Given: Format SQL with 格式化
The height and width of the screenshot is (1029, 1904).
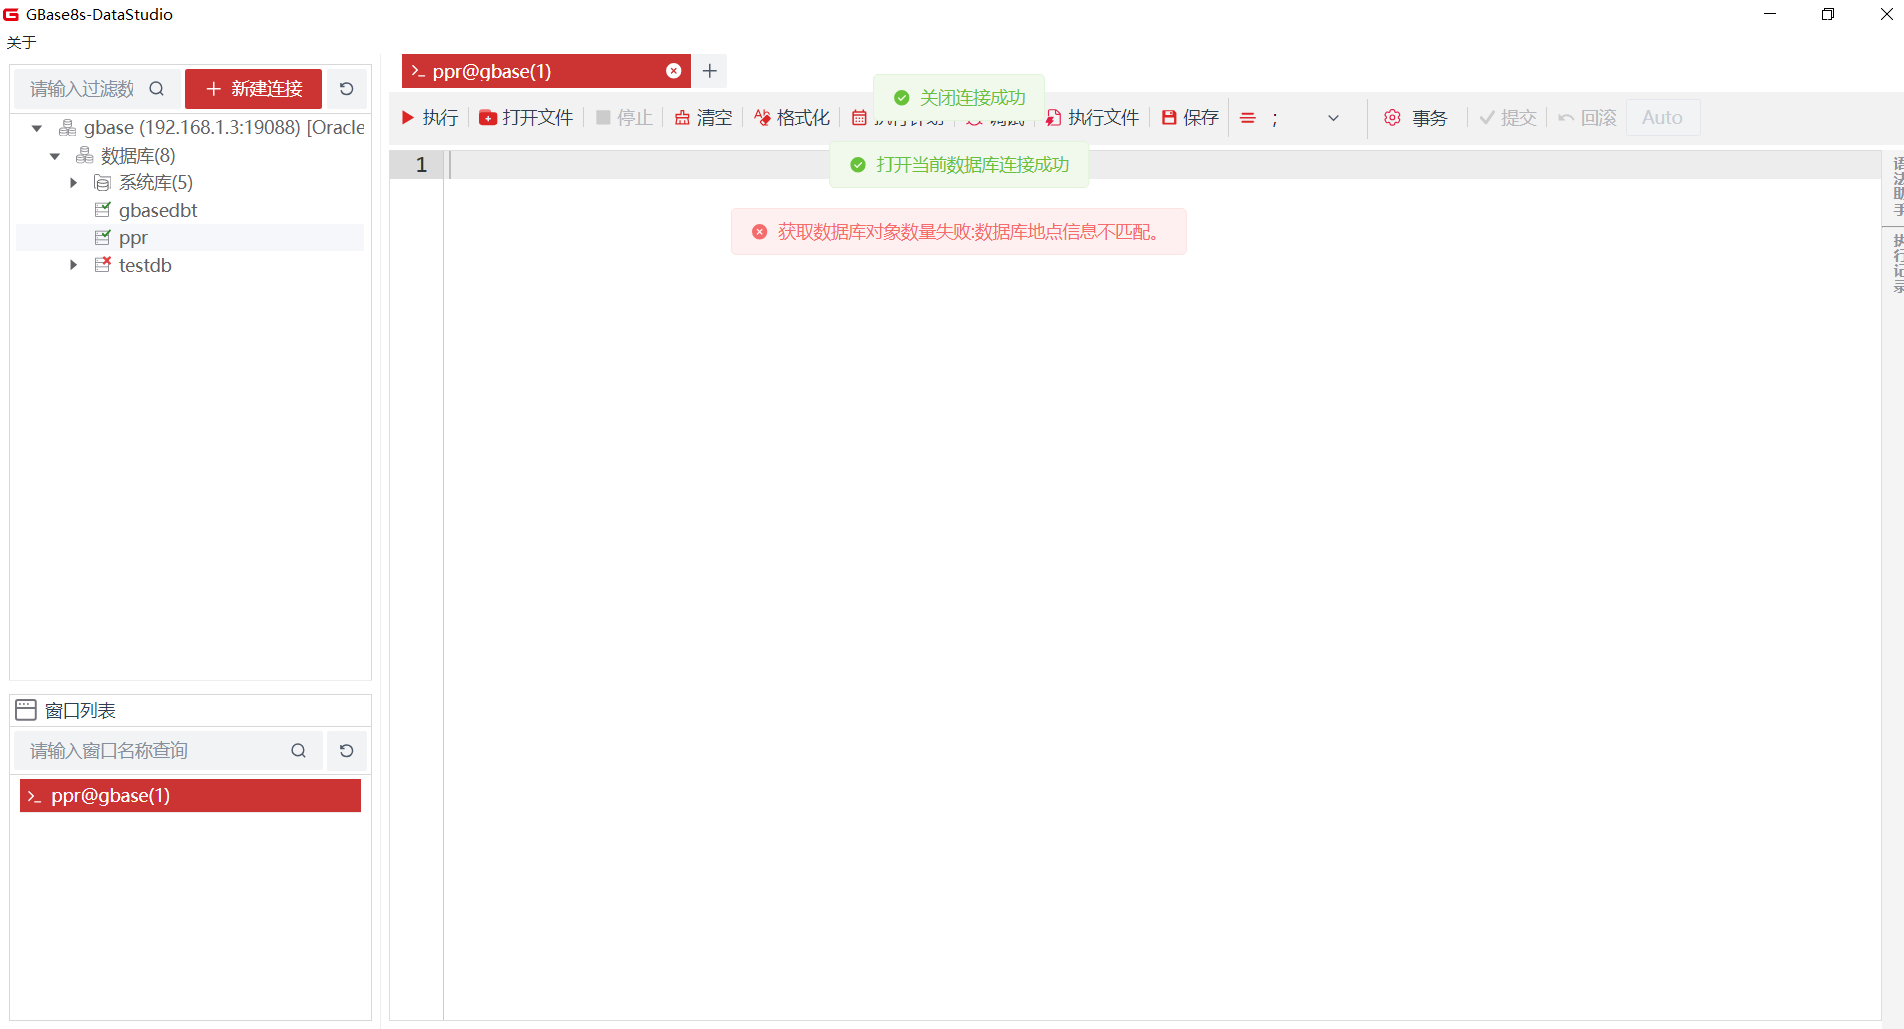Looking at the screenshot, I should coord(792,118).
